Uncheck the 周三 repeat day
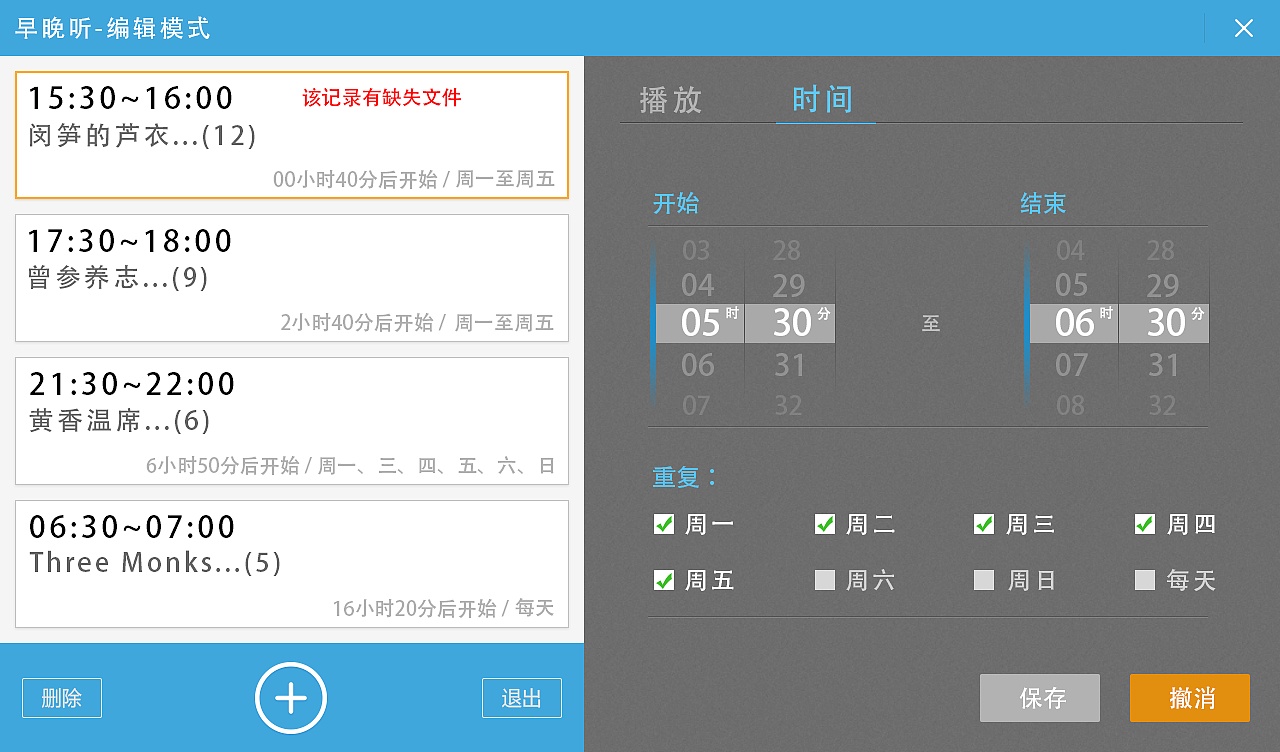1280x752 pixels. 984,524
